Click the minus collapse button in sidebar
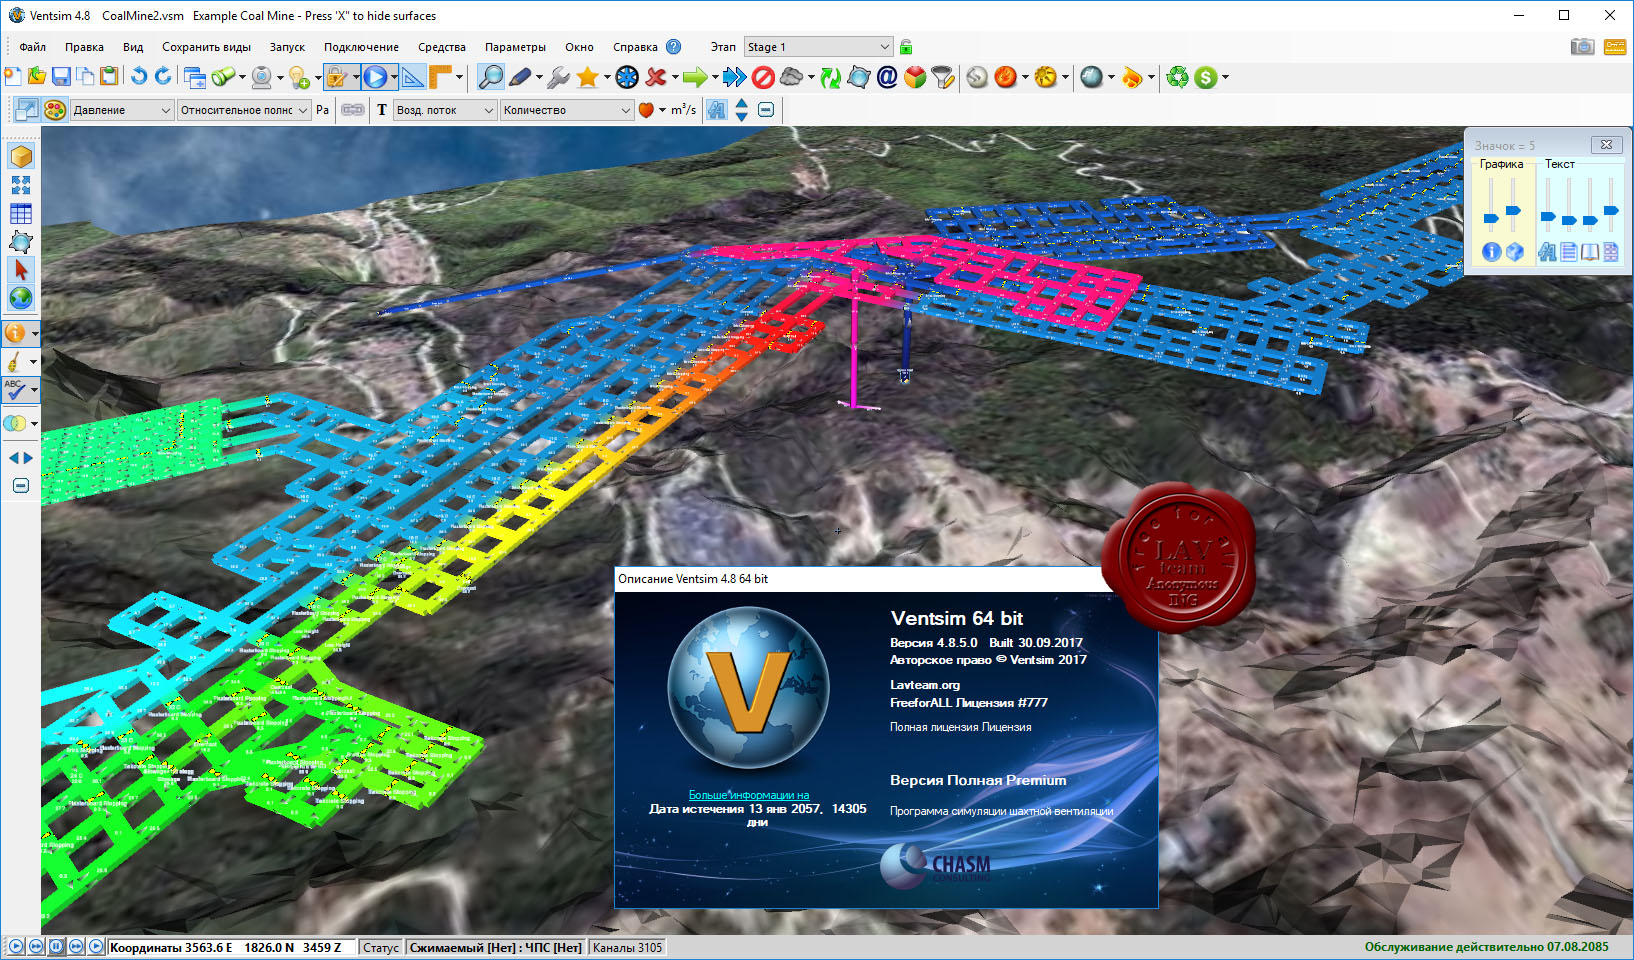This screenshot has height=960, width=1634. point(21,486)
